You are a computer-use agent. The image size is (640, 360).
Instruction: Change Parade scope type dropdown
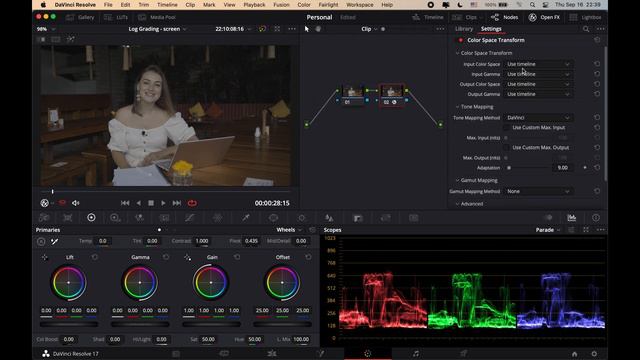coord(548,230)
